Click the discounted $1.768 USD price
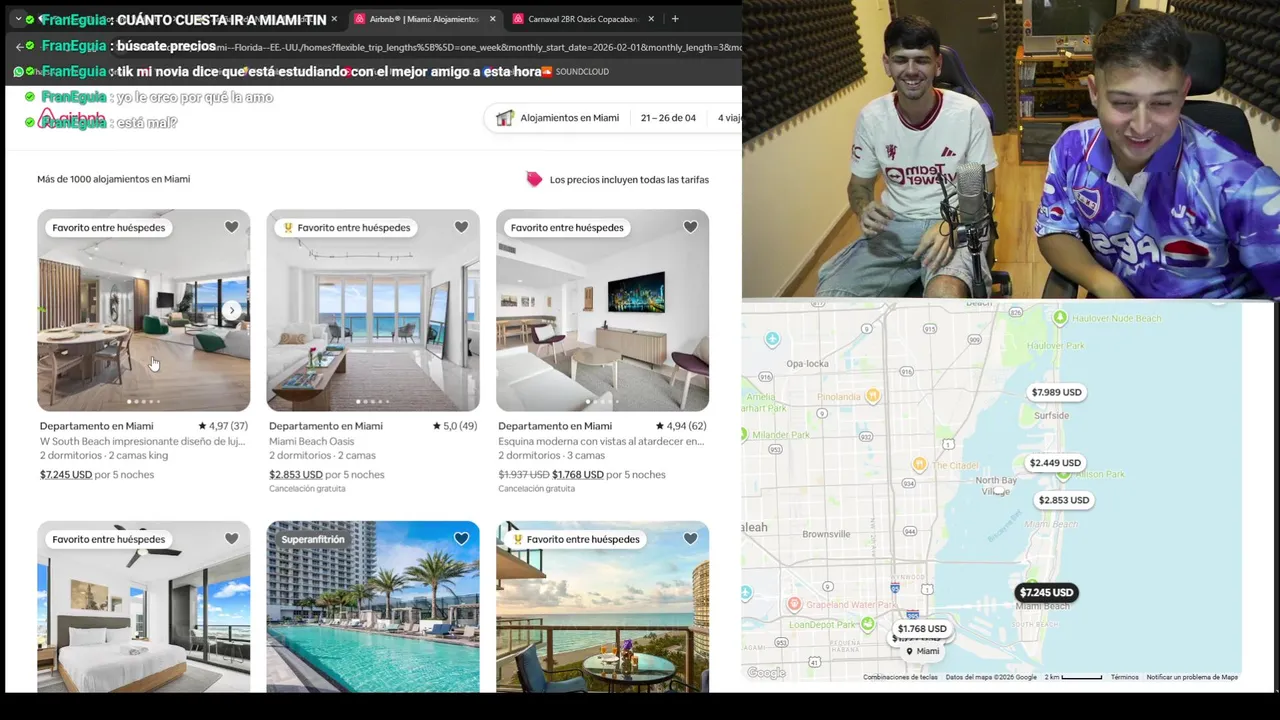This screenshot has width=1280, height=720. pyautogui.click(x=578, y=474)
